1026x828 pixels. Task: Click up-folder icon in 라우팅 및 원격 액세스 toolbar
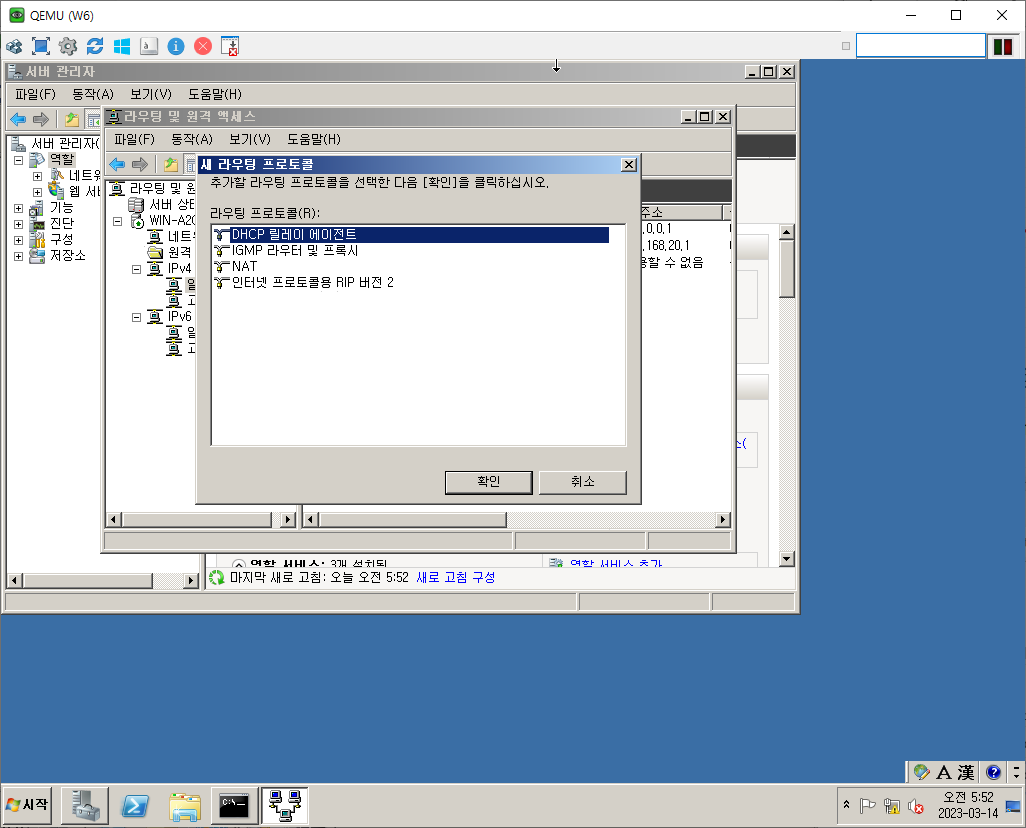click(x=171, y=164)
